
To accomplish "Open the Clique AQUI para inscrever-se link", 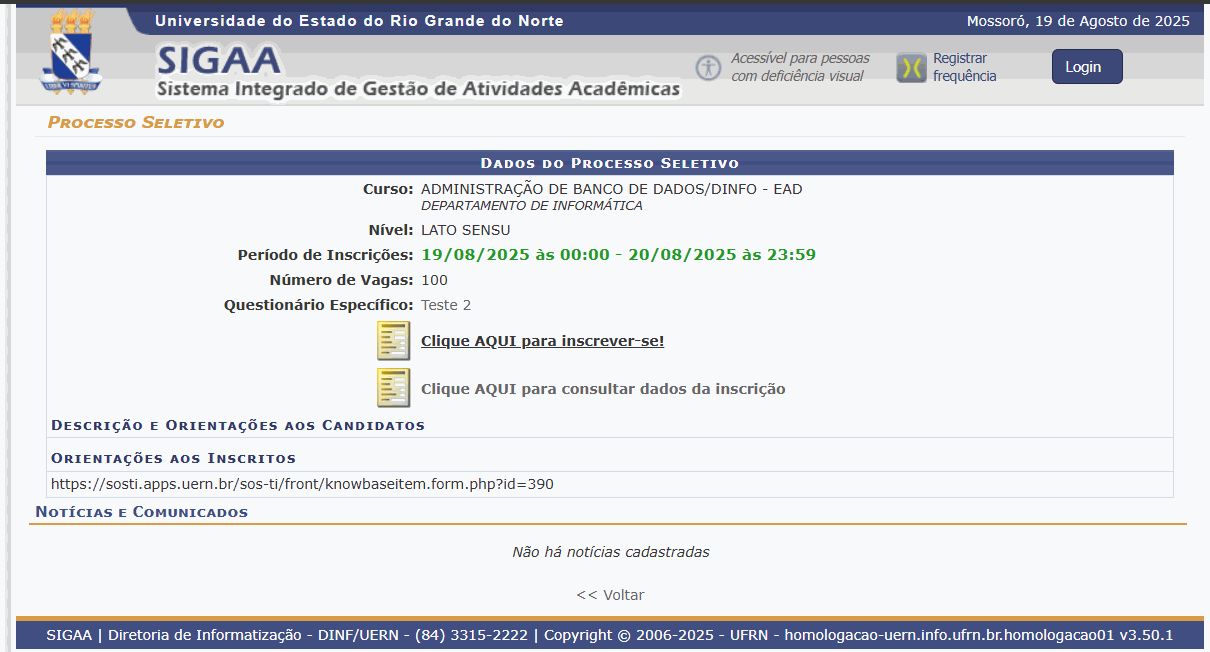I will [x=542, y=341].
